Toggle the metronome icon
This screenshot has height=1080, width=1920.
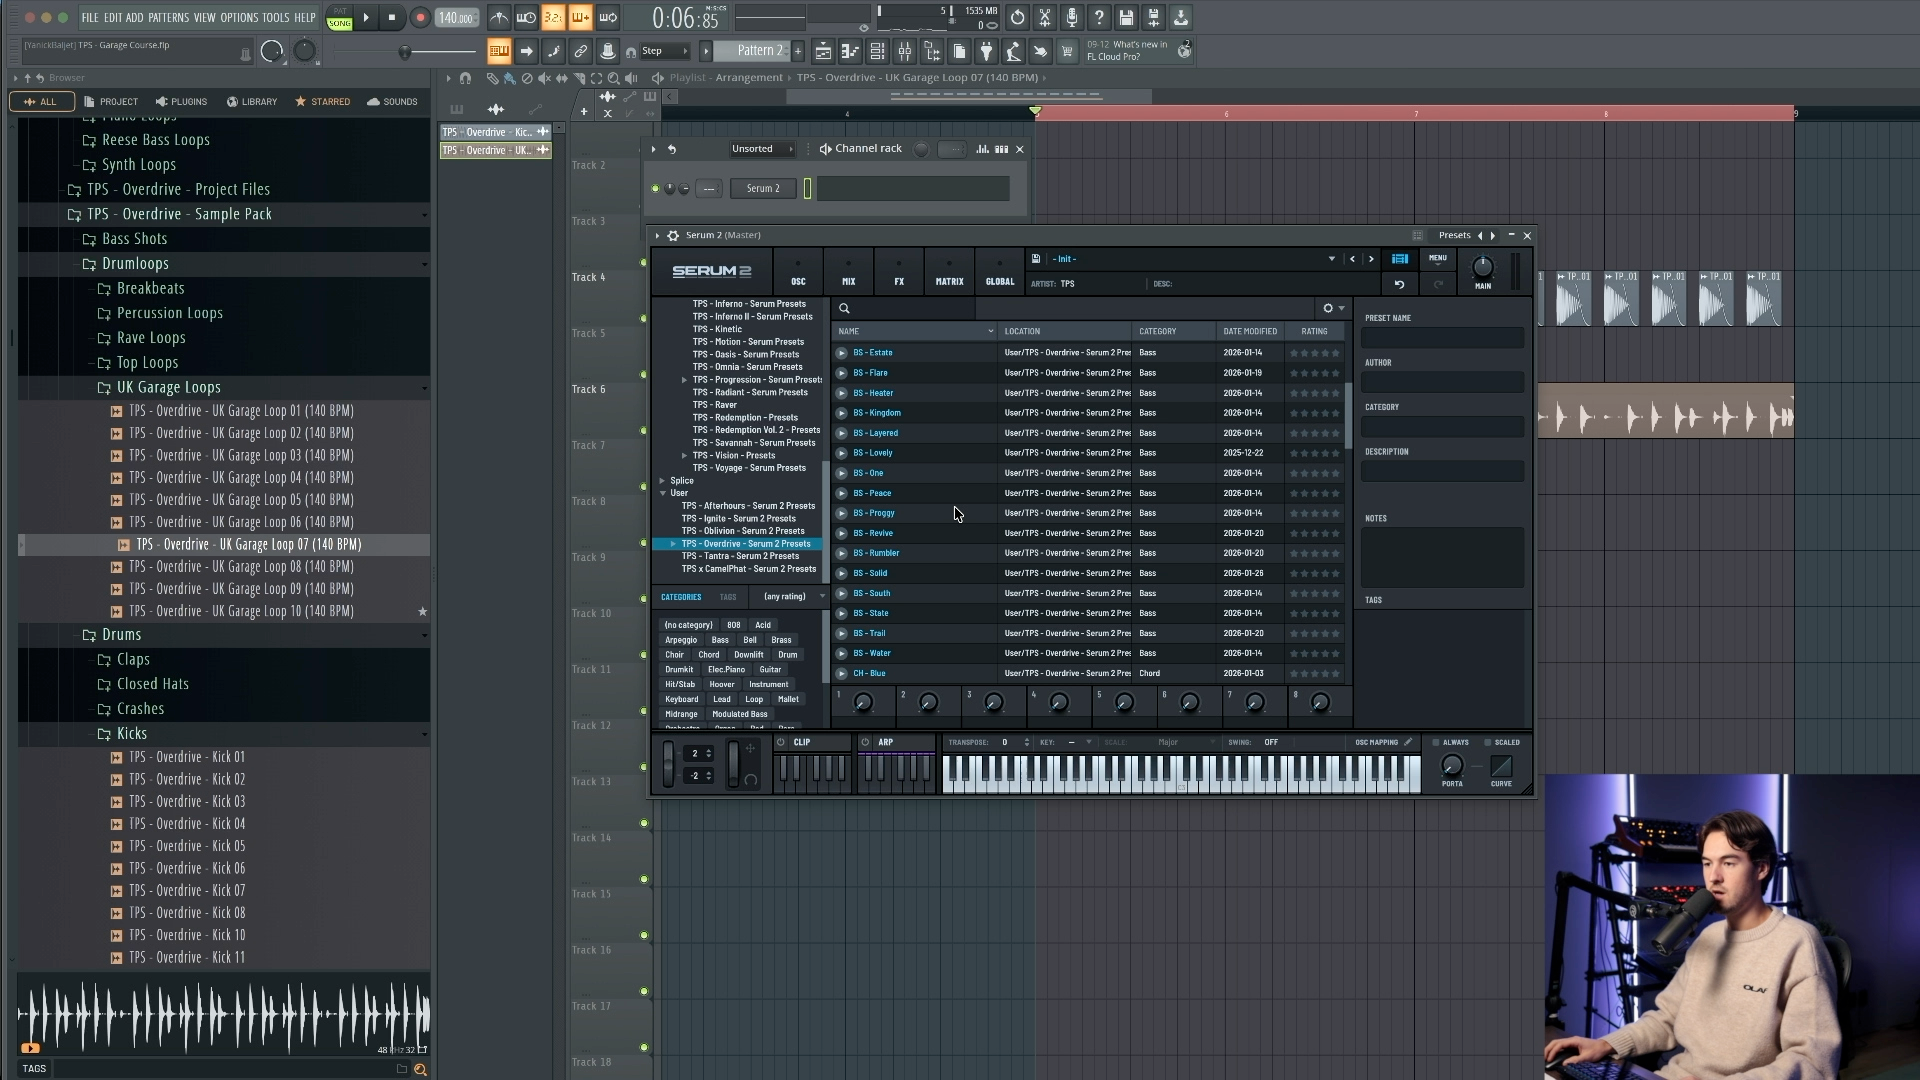click(498, 18)
